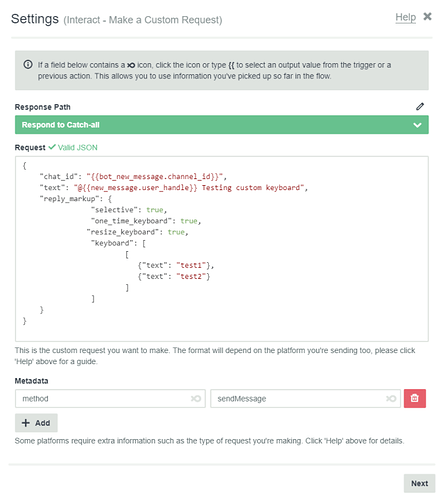Viewport: 440px width, 500px height.
Task: Click the plus icon on Add button
Action: point(26,423)
